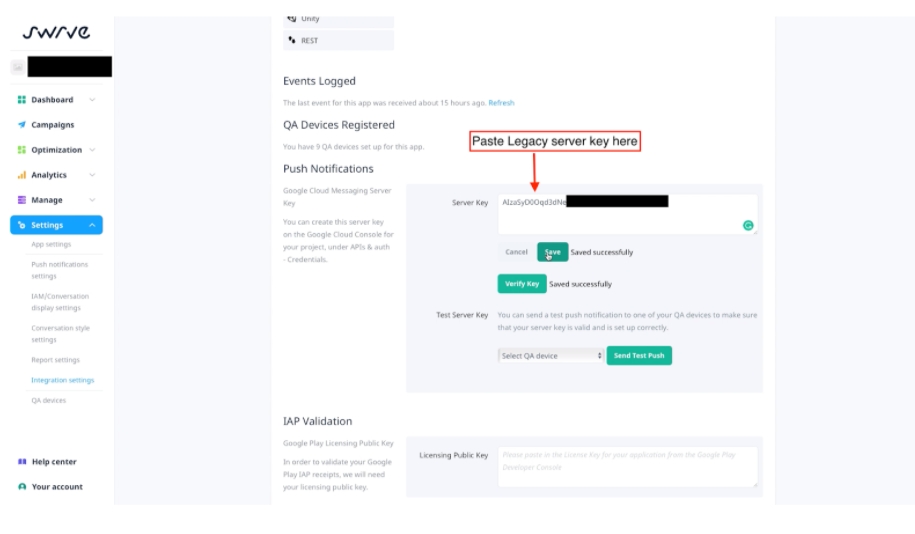Expand the Dashboard chevron

[92, 100]
